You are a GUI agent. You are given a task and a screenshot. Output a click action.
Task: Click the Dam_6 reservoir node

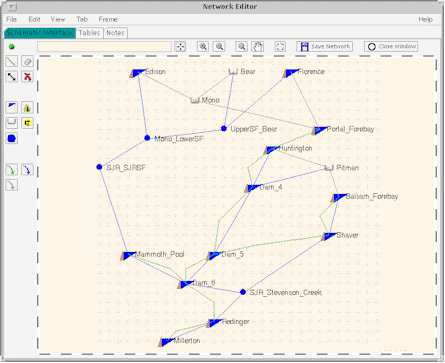point(185,284)
